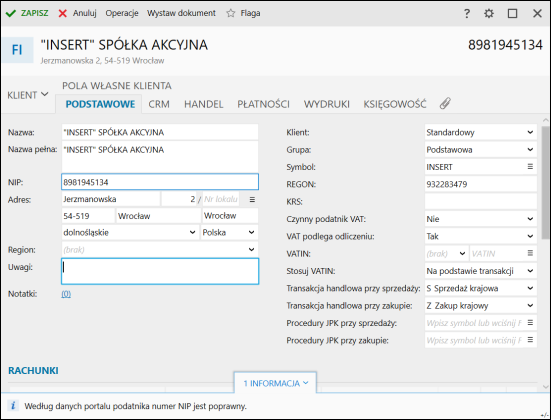The height and width of the screenshot is (420, 551).
Task: Click the paperclip attachments tab icon
Action: (445, 104)
